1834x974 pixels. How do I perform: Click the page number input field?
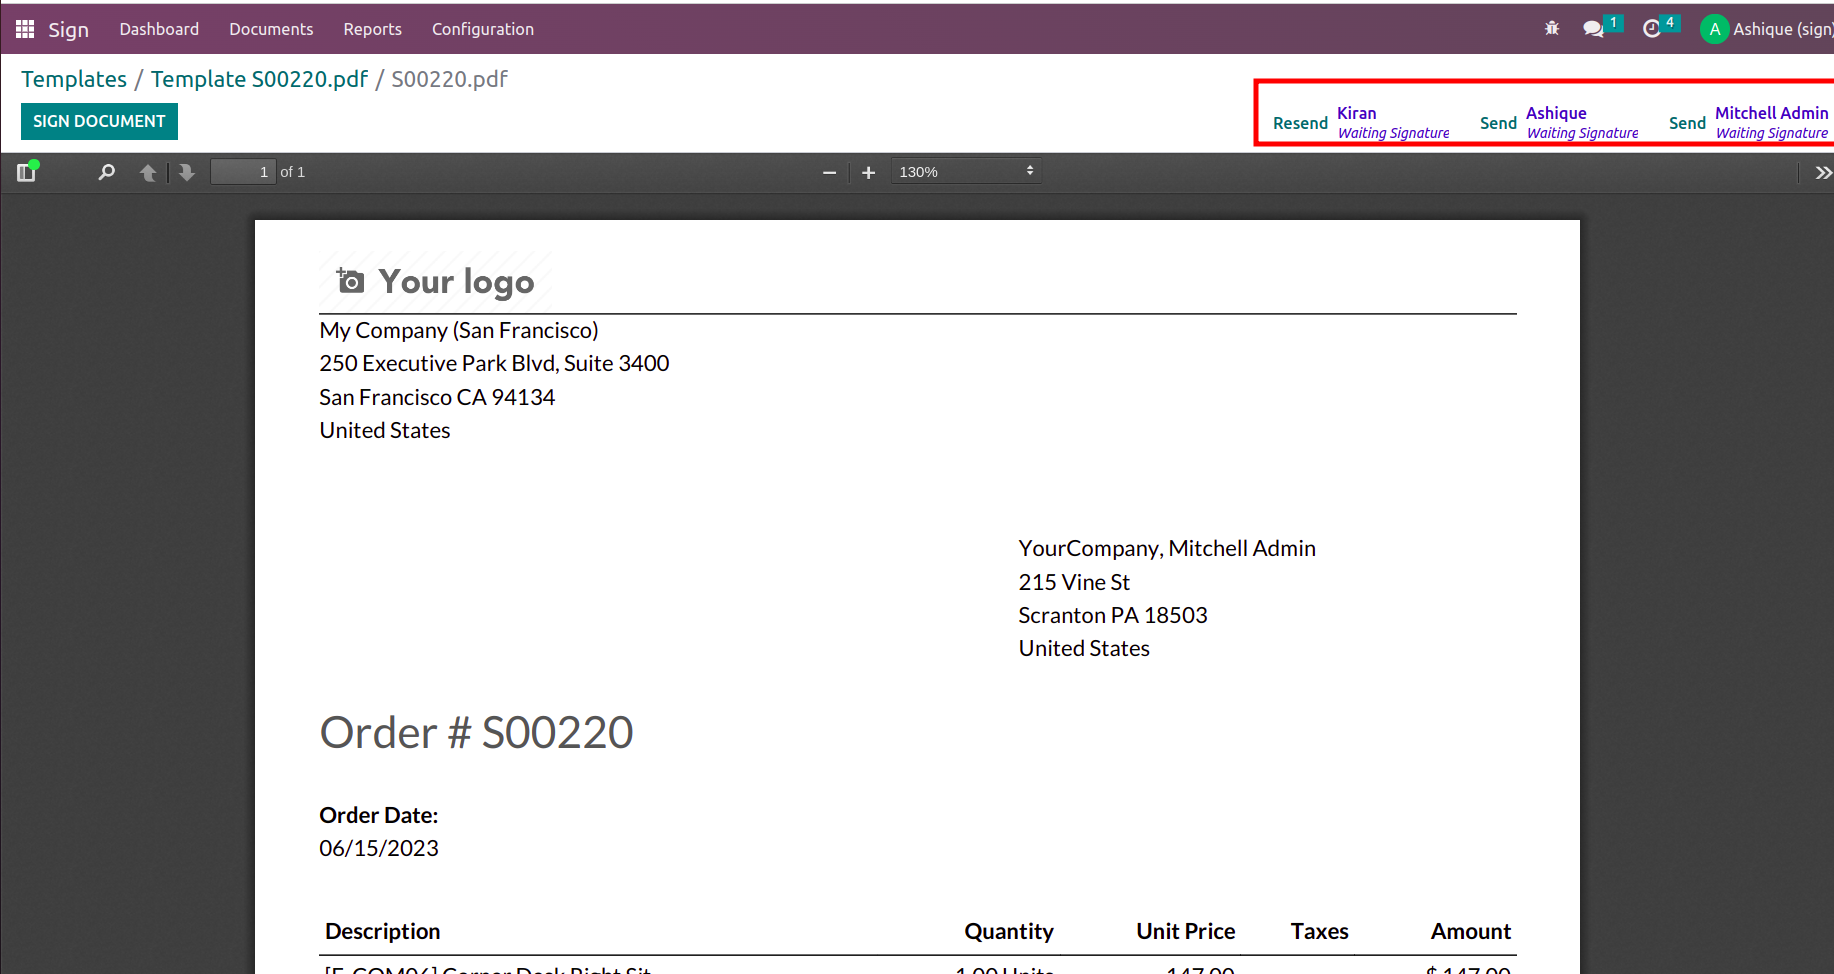(242, 172)
